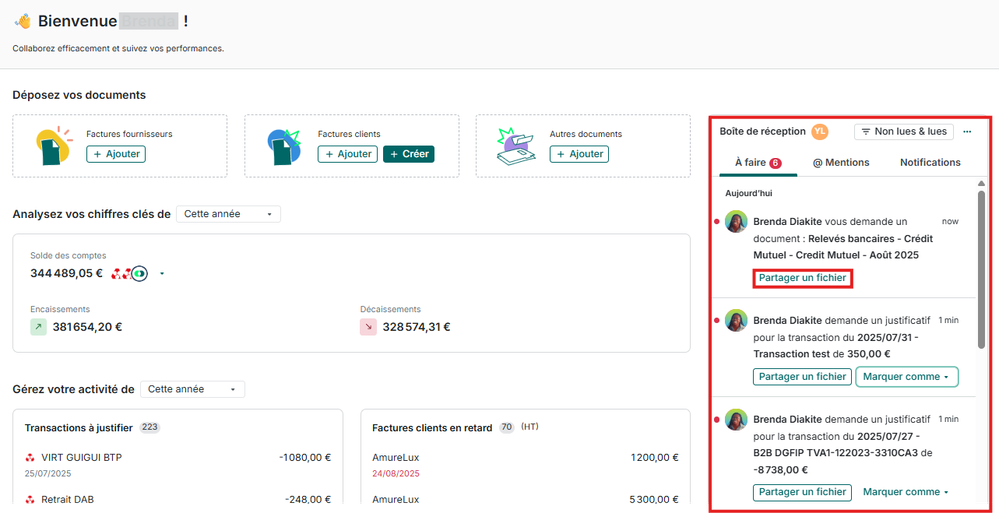
Task: Click Ajouter under Factures fournisseurs
Action: (x=116, y=154)
